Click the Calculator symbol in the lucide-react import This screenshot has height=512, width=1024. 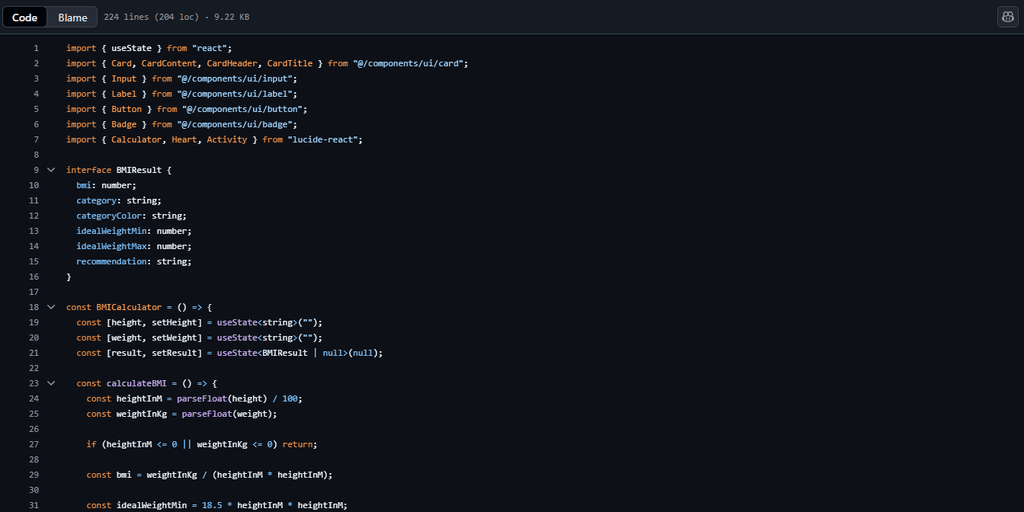(136, 139)
